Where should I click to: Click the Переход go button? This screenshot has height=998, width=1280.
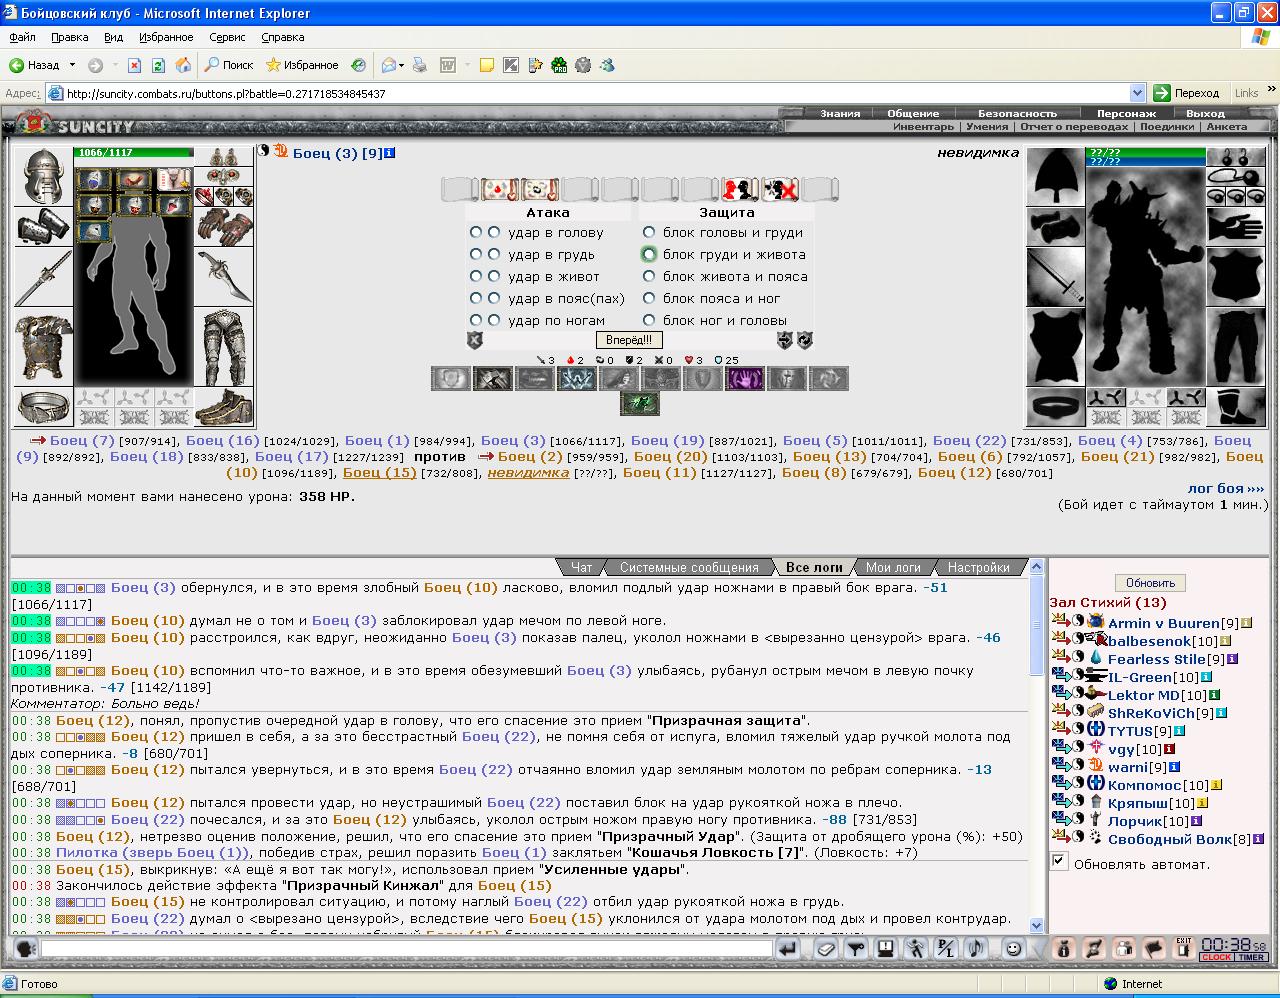[x=1187, y=93]
